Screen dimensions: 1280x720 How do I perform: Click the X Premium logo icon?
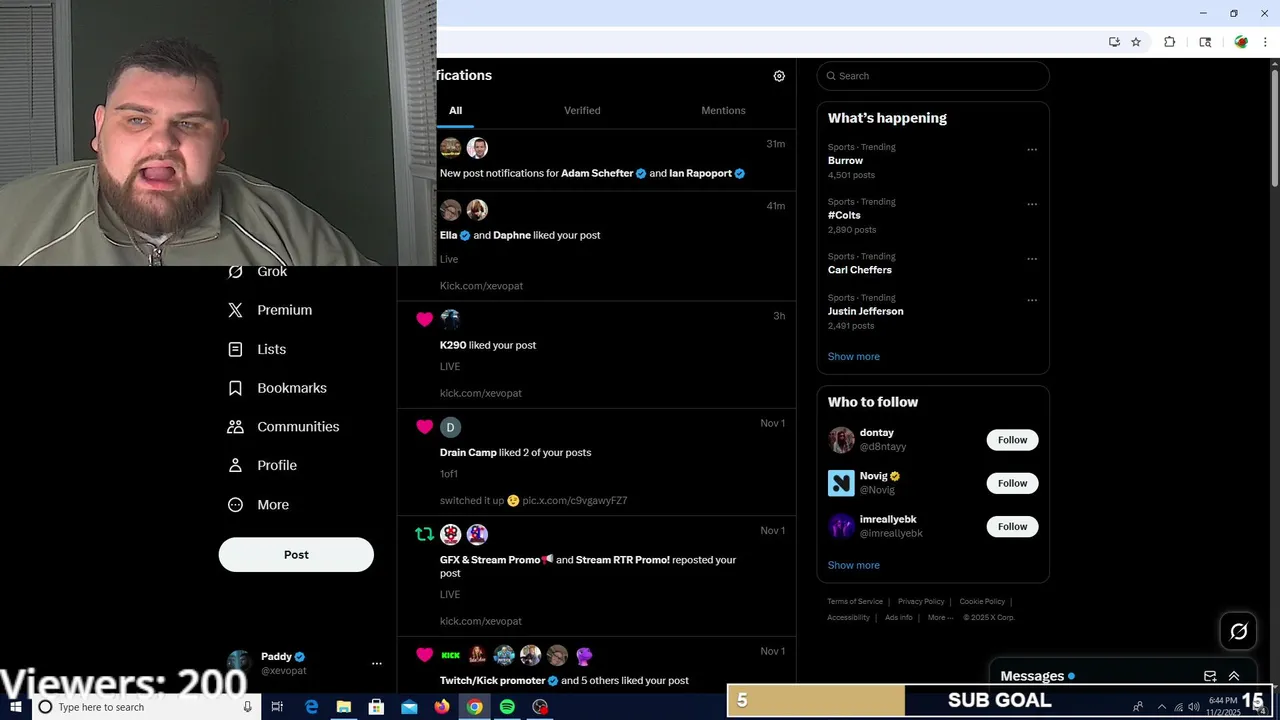click(235, 310)
